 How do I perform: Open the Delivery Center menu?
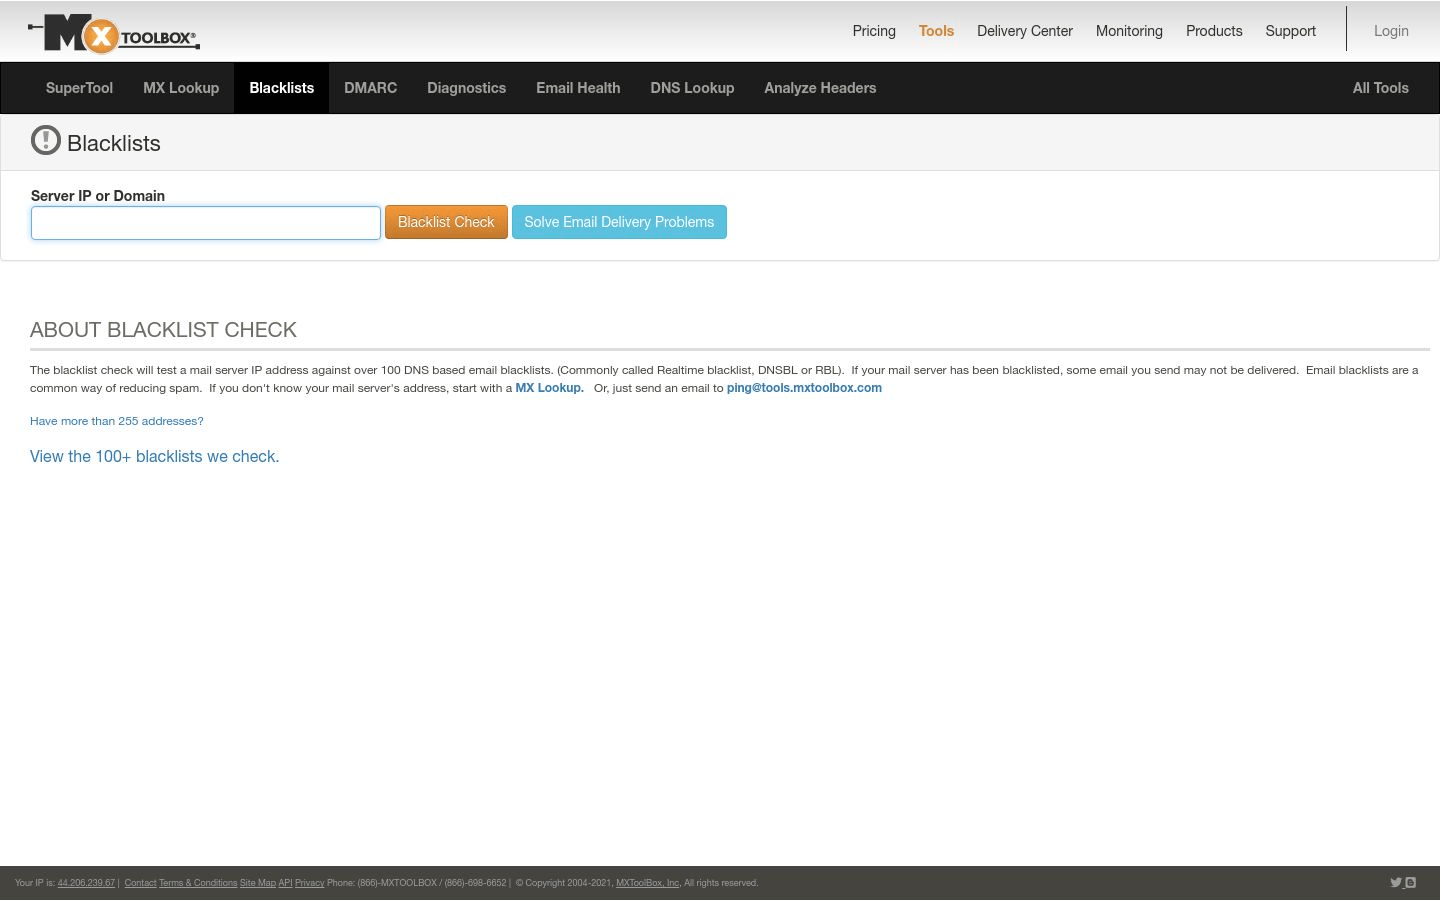click(1024, 31)
